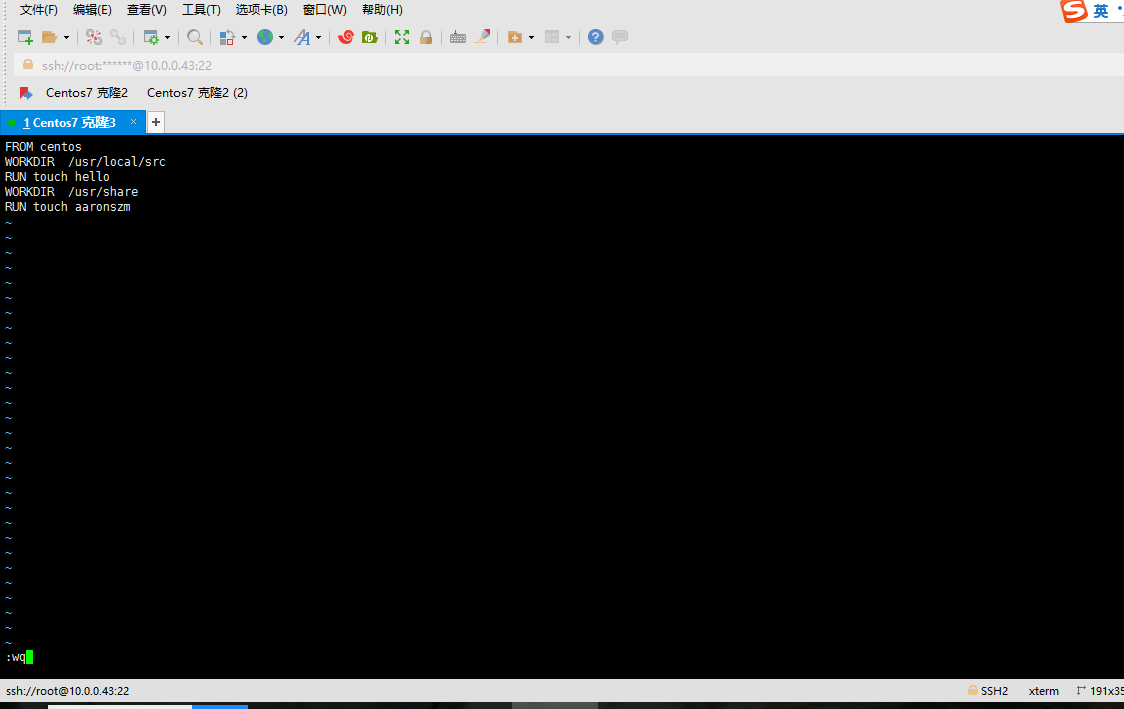1124x709 pixels.
Task: Open Centos7 克隆2 (2) quick session link
Action: [x=198, y=93]
